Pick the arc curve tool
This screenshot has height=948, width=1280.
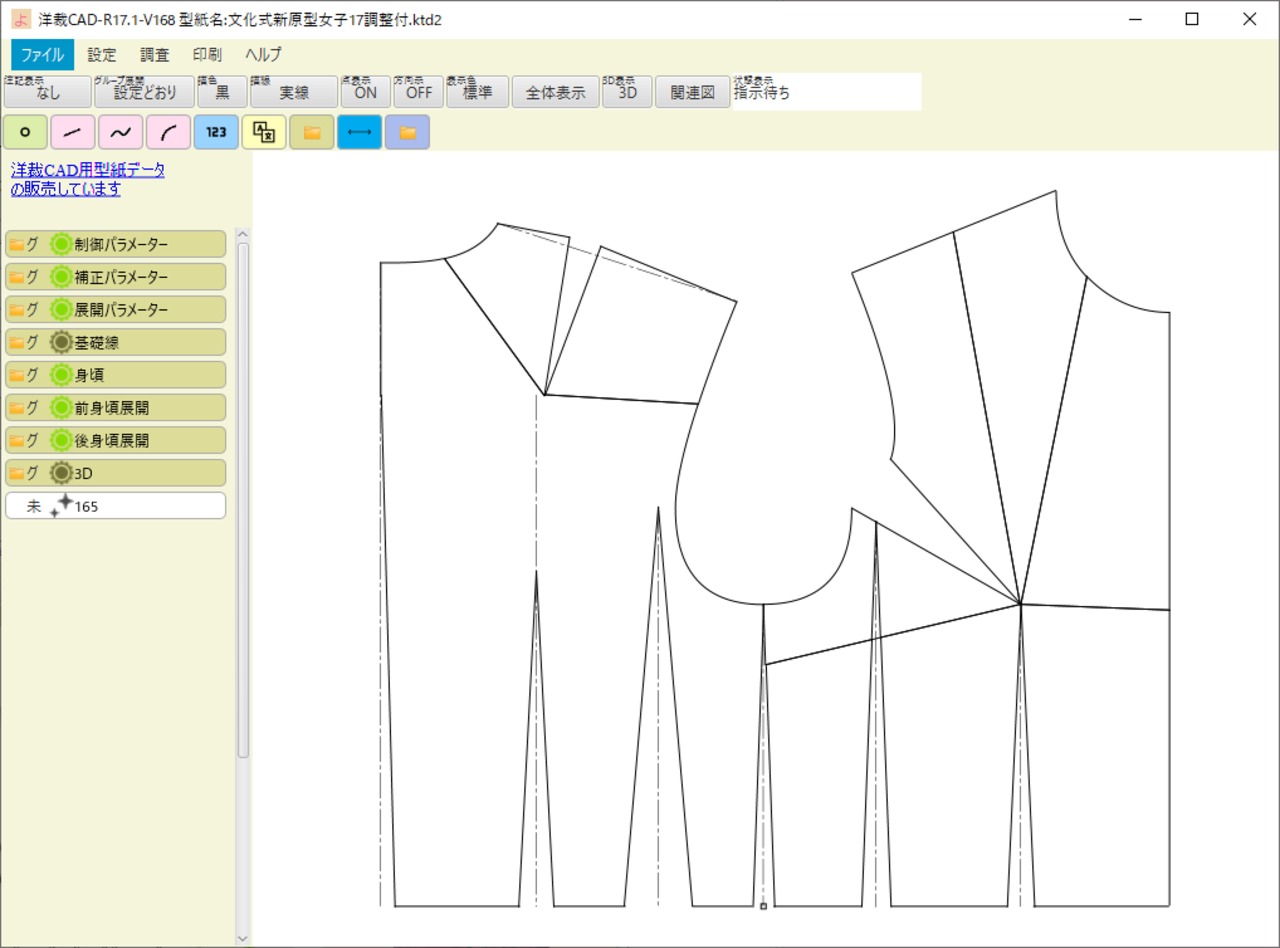point(169,132)
